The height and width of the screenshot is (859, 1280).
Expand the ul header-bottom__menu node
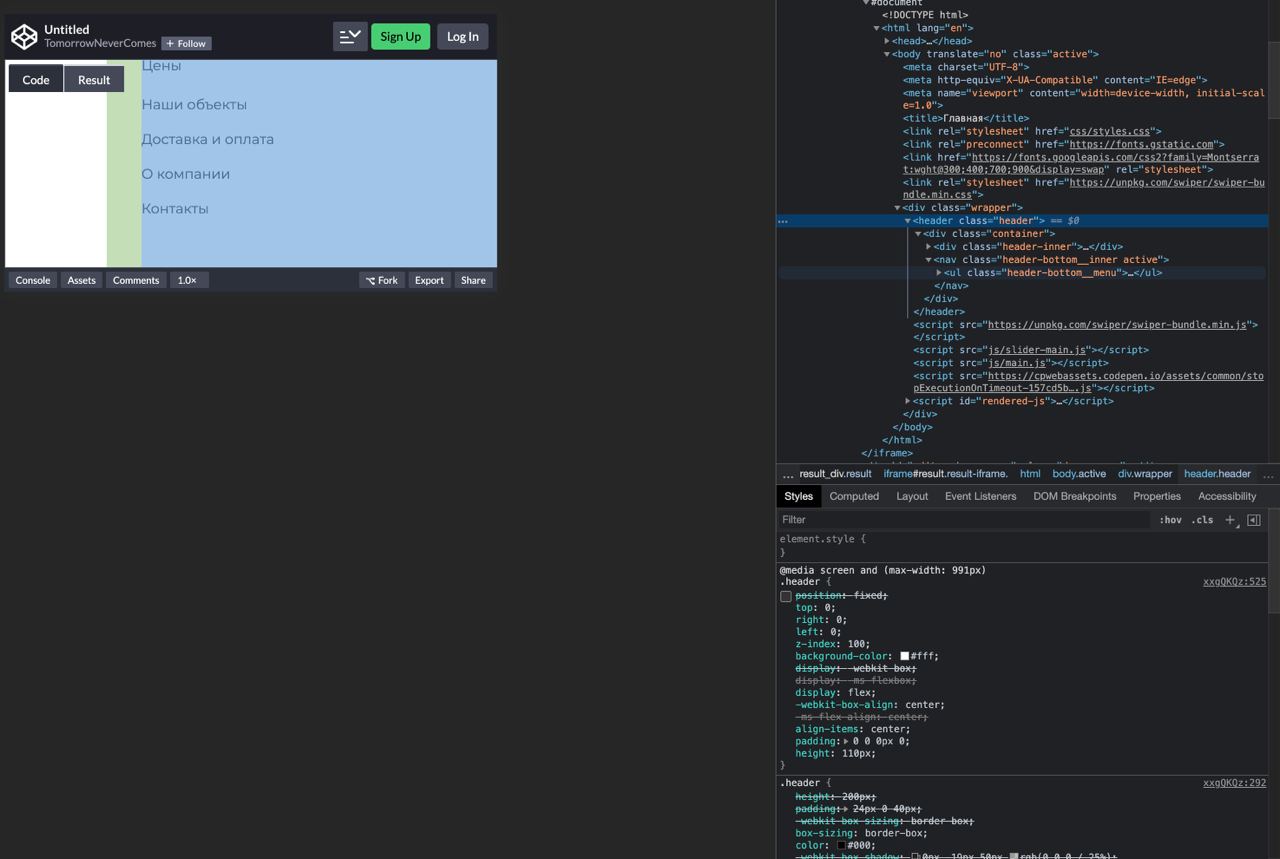coord(939,273)
